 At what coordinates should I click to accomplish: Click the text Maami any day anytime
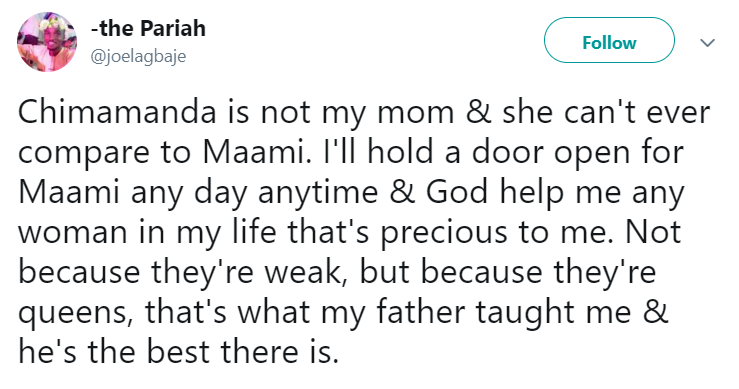[198, 193]
